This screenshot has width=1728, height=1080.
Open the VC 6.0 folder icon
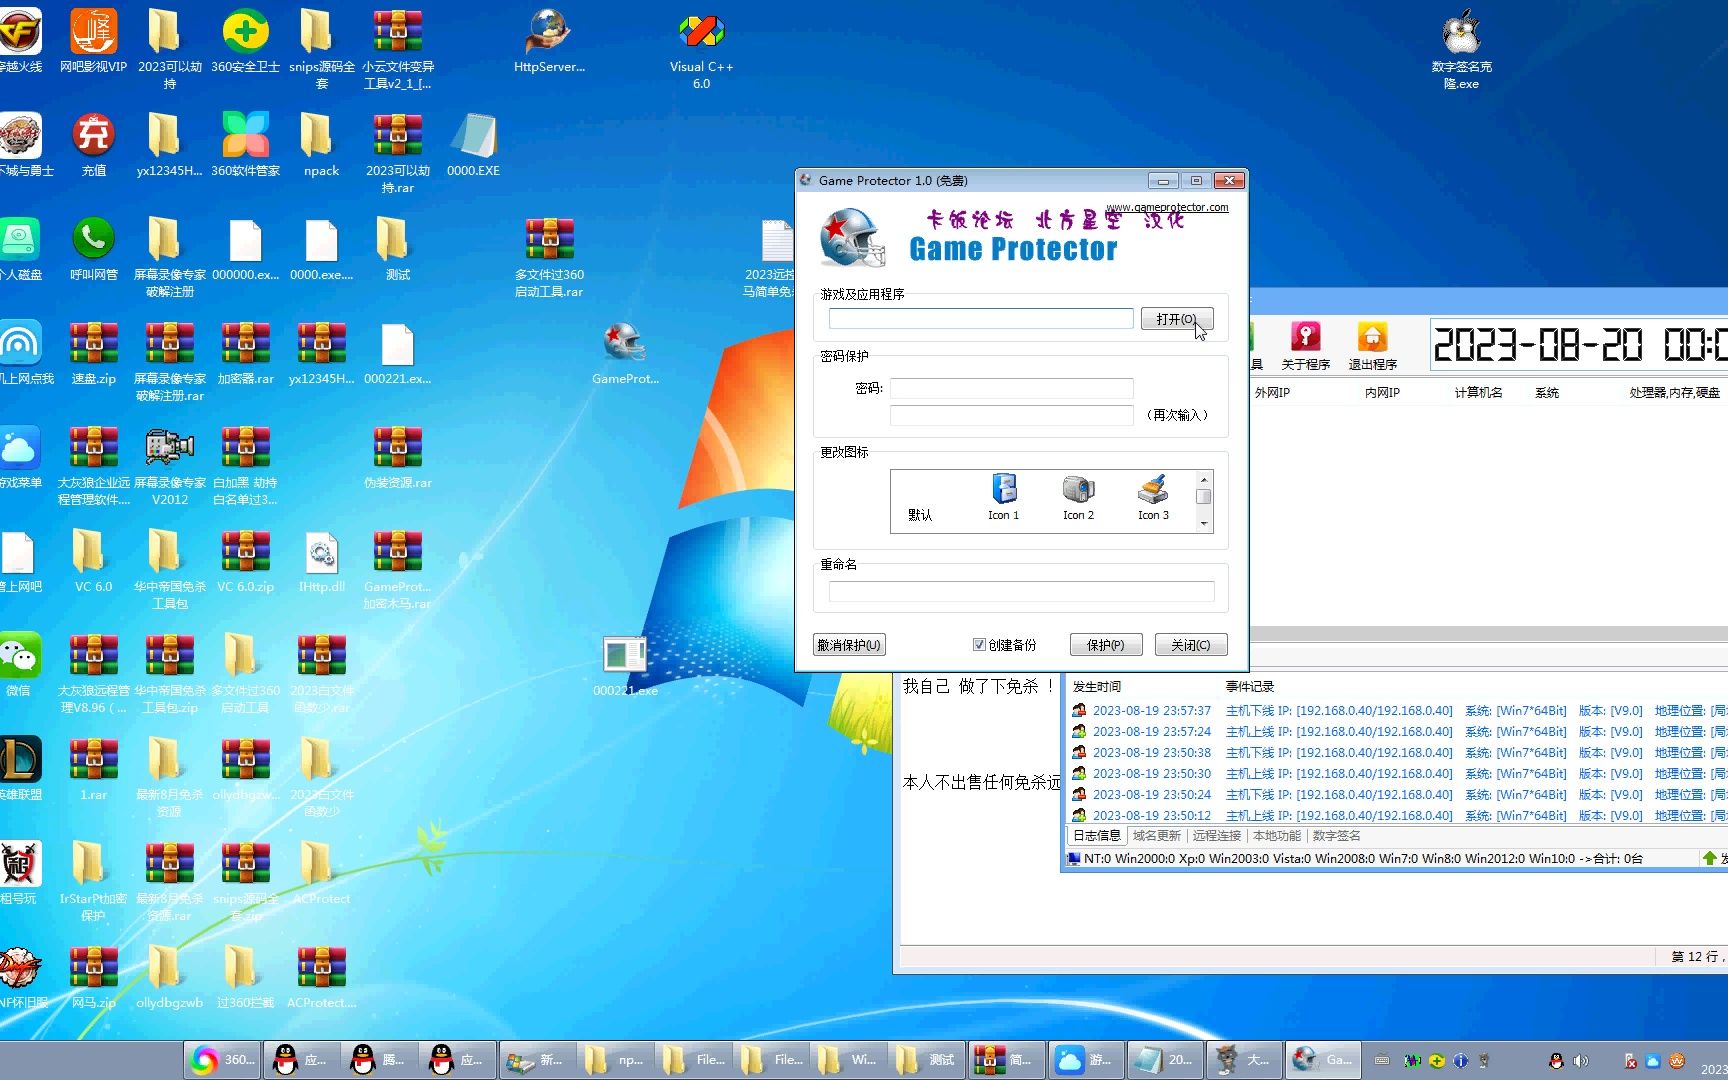(93, 561)
